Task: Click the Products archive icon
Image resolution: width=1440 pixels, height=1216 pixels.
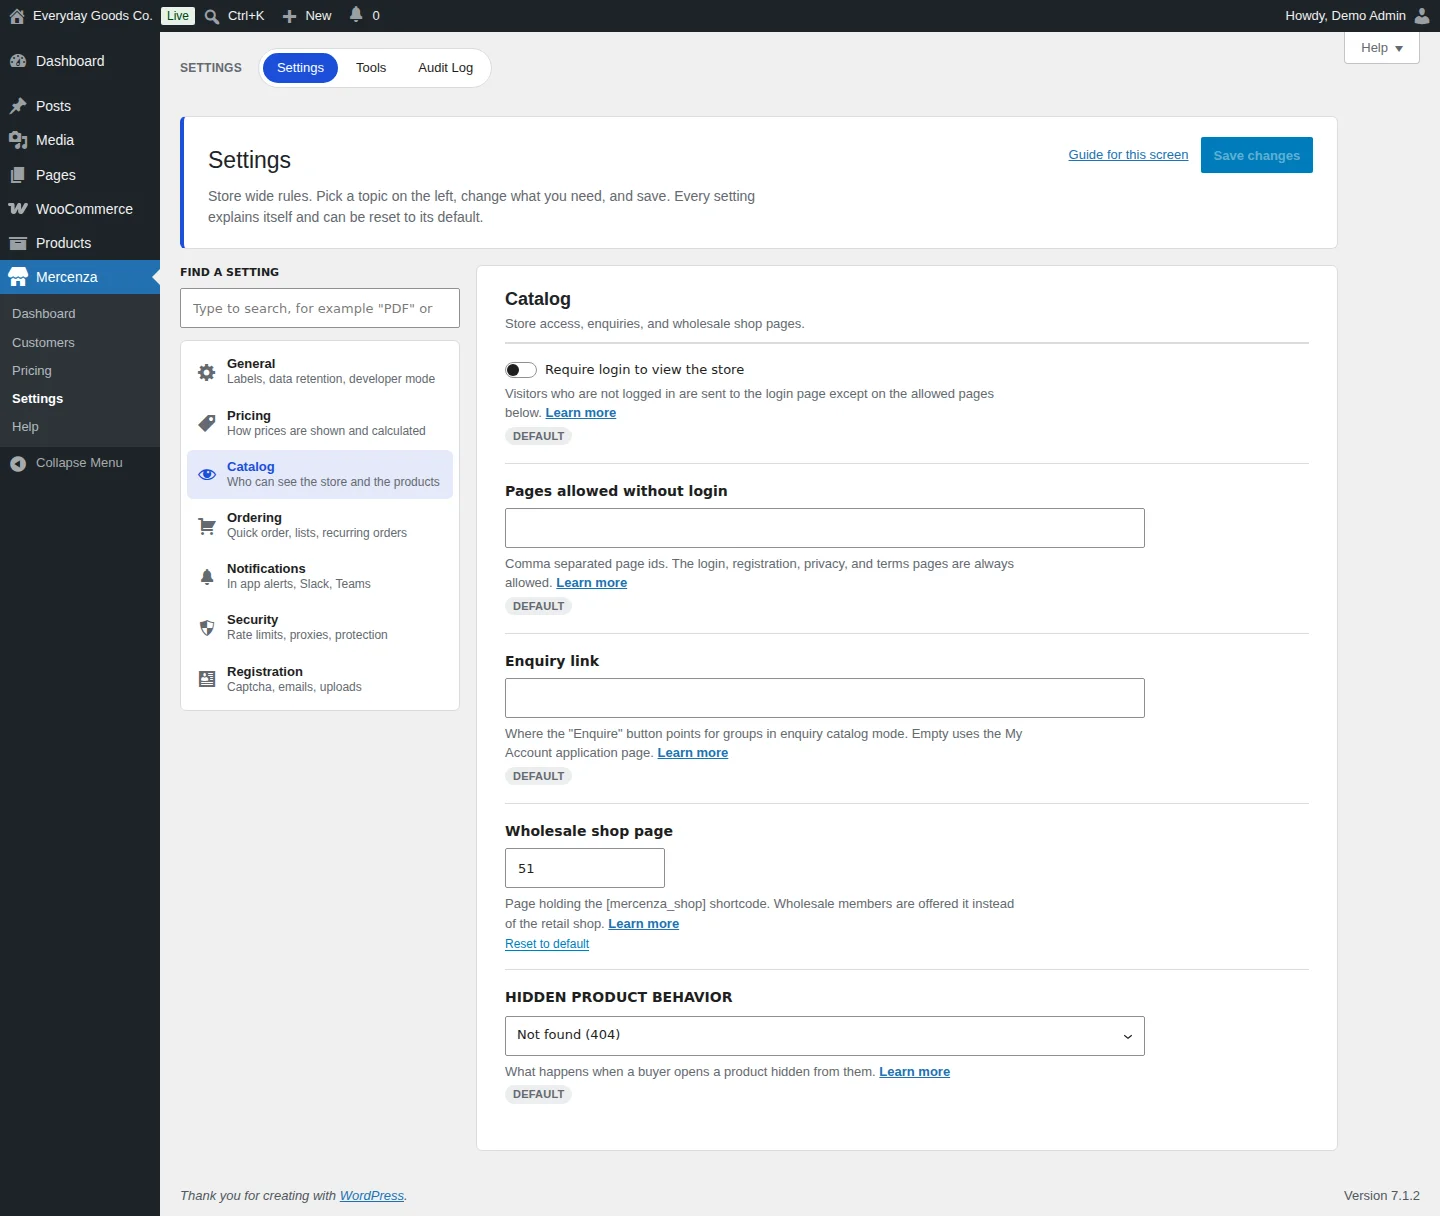Action: coord(18,243)
